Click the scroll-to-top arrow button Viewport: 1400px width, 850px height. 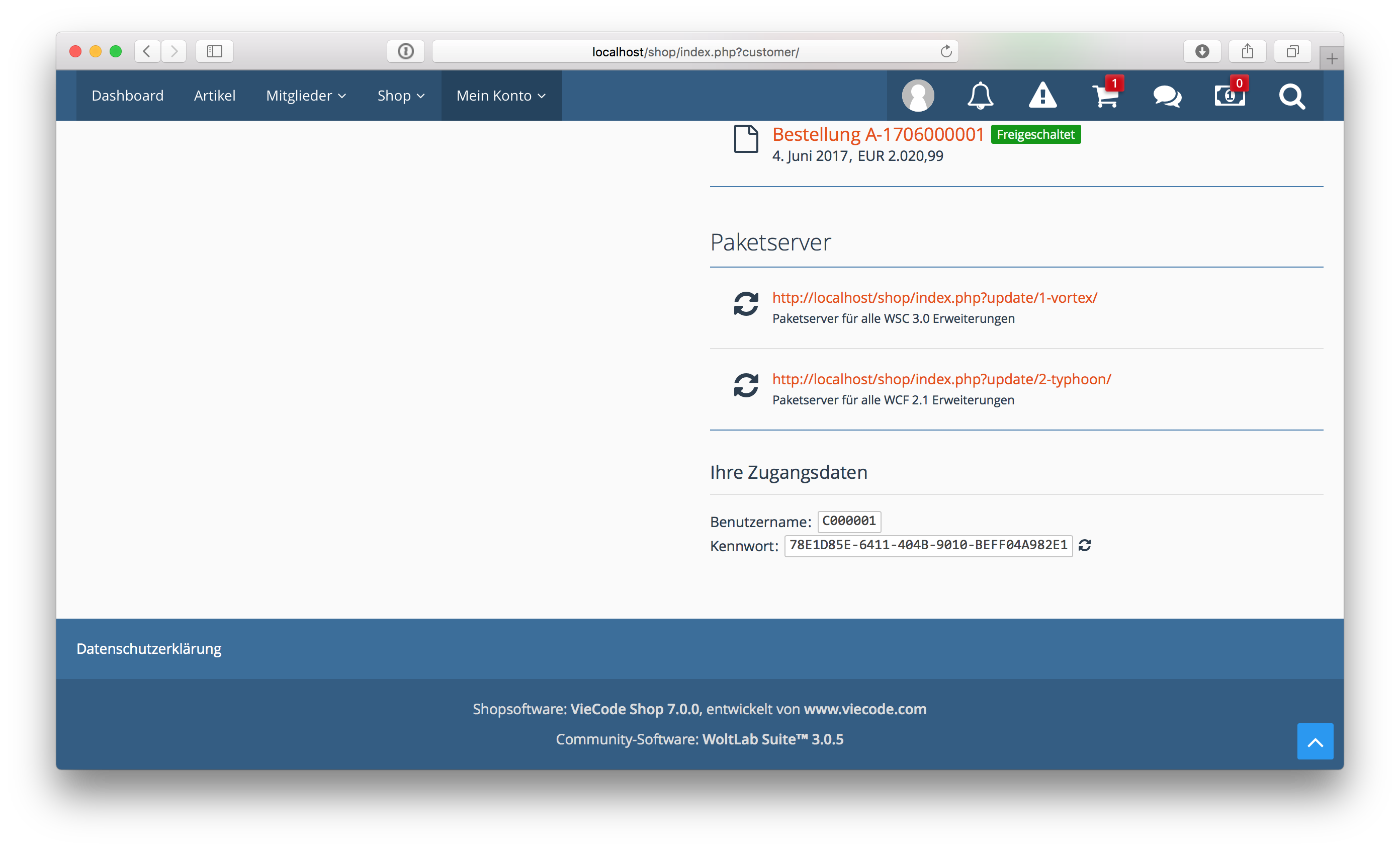click(x=1315, y=742)
